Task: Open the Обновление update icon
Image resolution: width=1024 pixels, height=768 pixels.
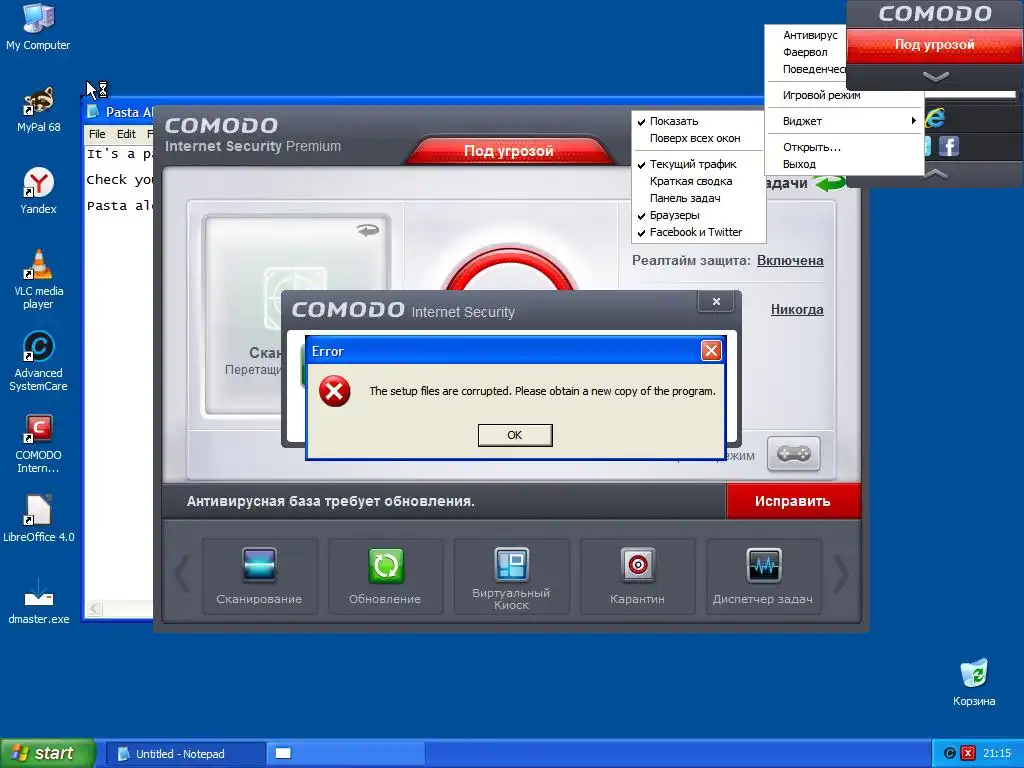Action: [385, 576]
